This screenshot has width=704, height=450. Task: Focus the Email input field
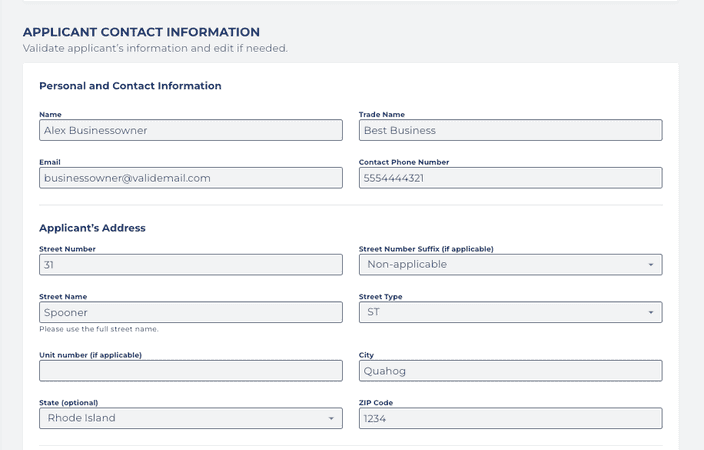click(190, 178)
